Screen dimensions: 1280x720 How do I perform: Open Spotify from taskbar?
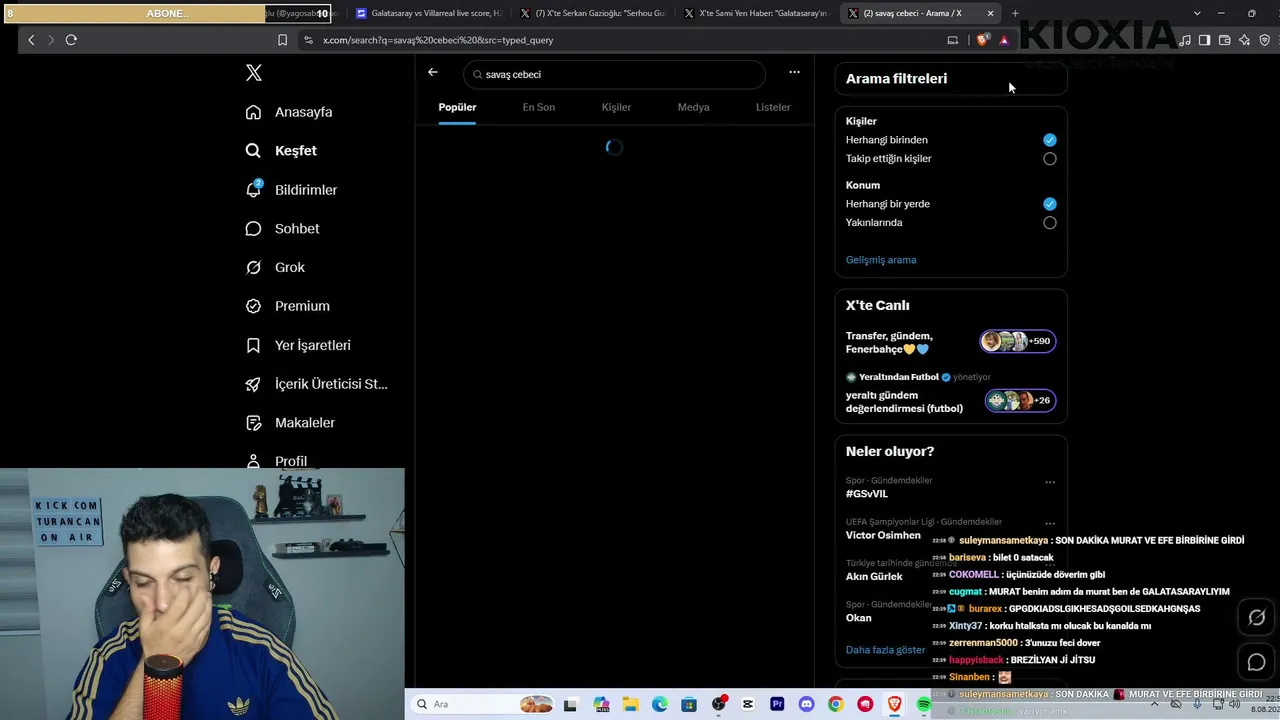pyautogui.click(x=924, y=705)
